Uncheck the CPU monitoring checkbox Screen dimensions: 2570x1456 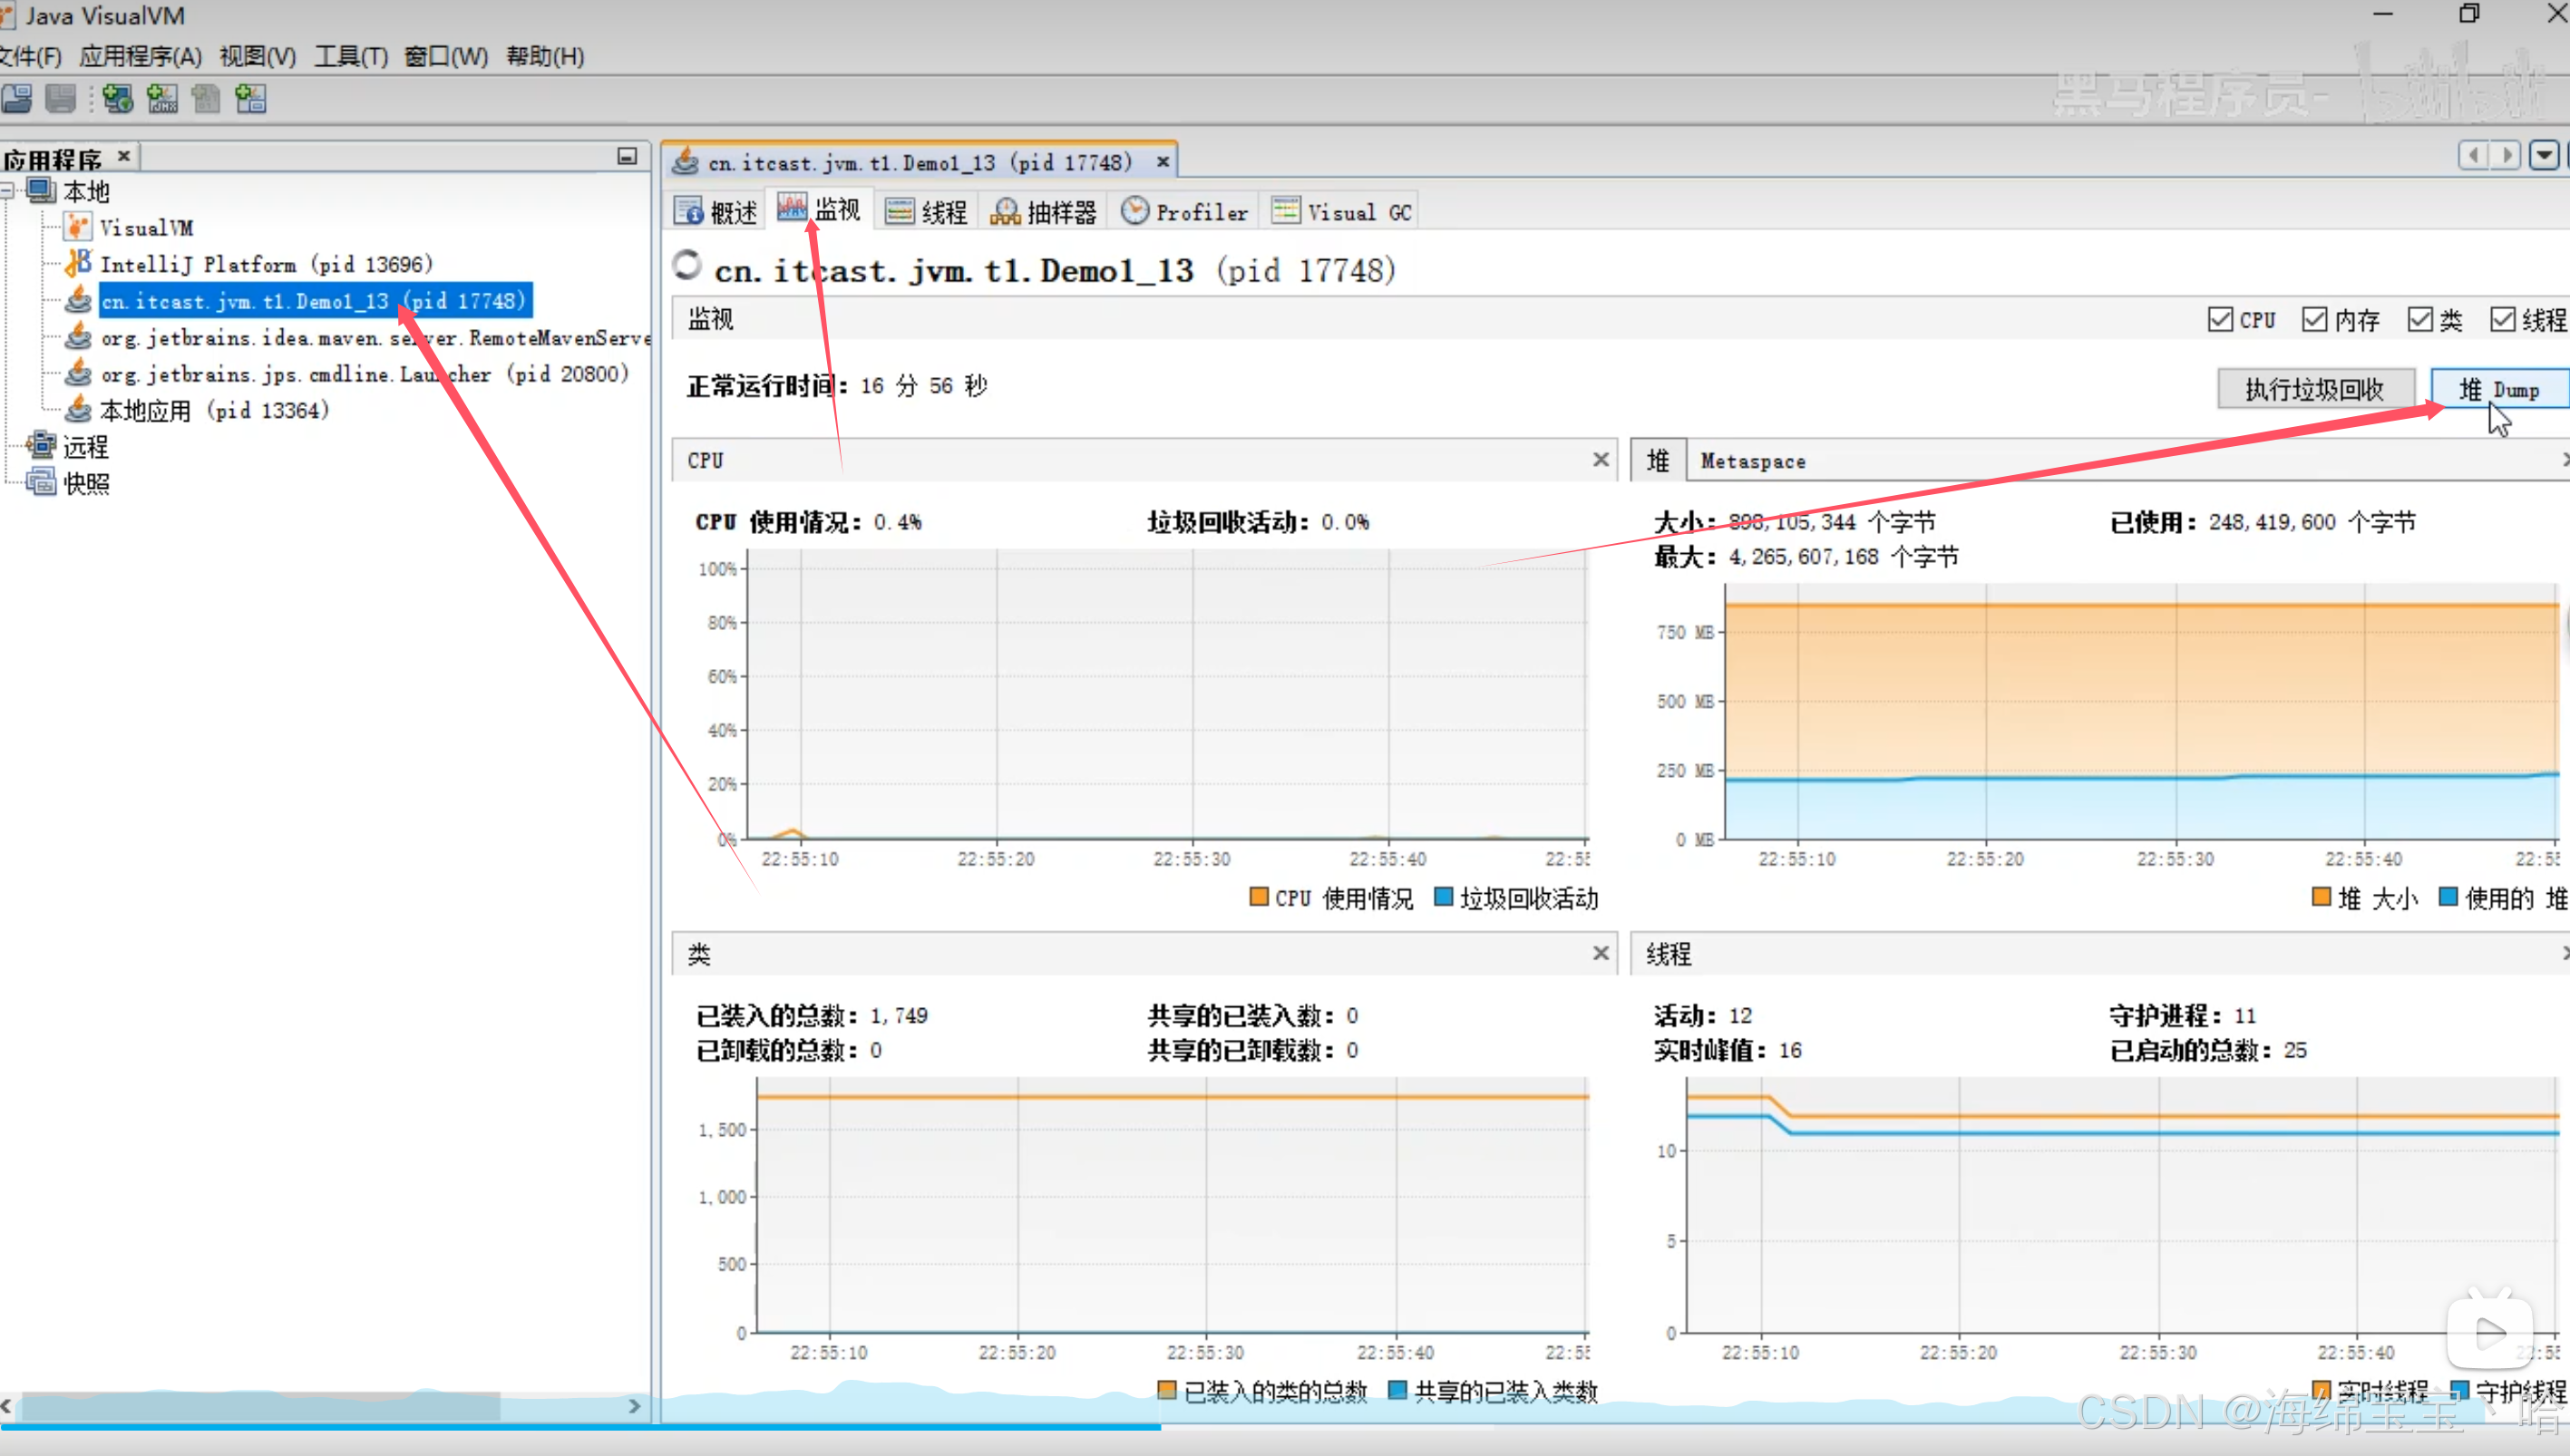2220,319
